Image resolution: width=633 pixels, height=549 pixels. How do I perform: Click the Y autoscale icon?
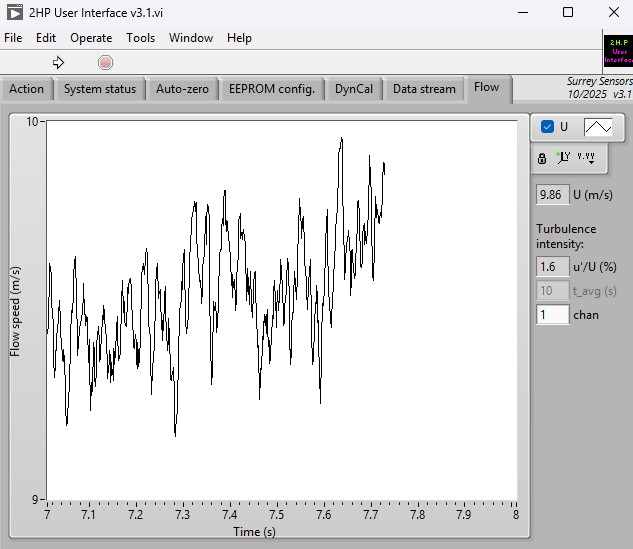(563, 157)
